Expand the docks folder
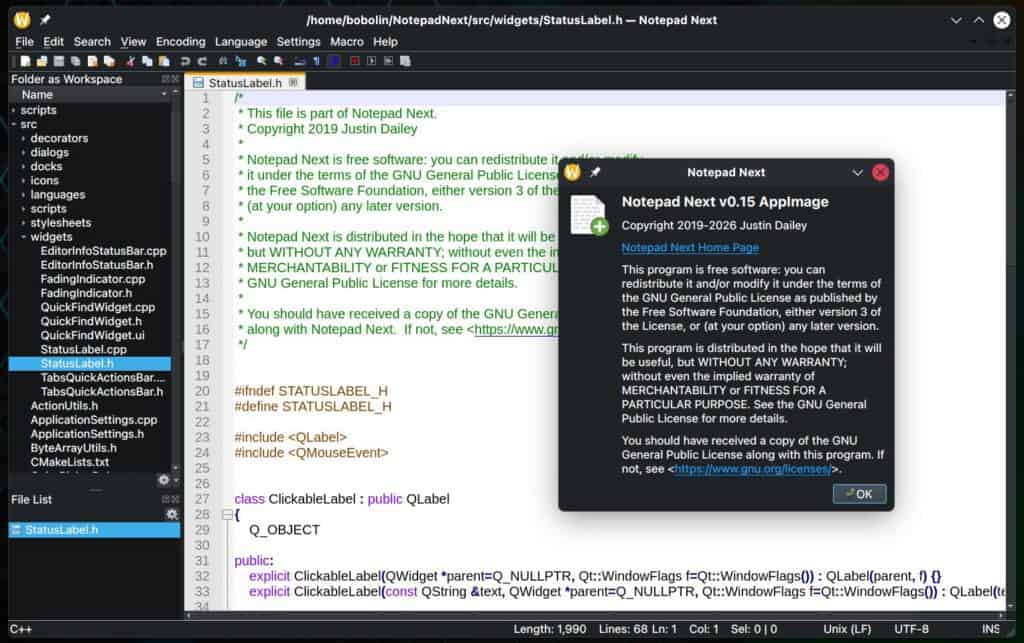The height and width of the screenshot is (643, 1024). tap(24, 166)
